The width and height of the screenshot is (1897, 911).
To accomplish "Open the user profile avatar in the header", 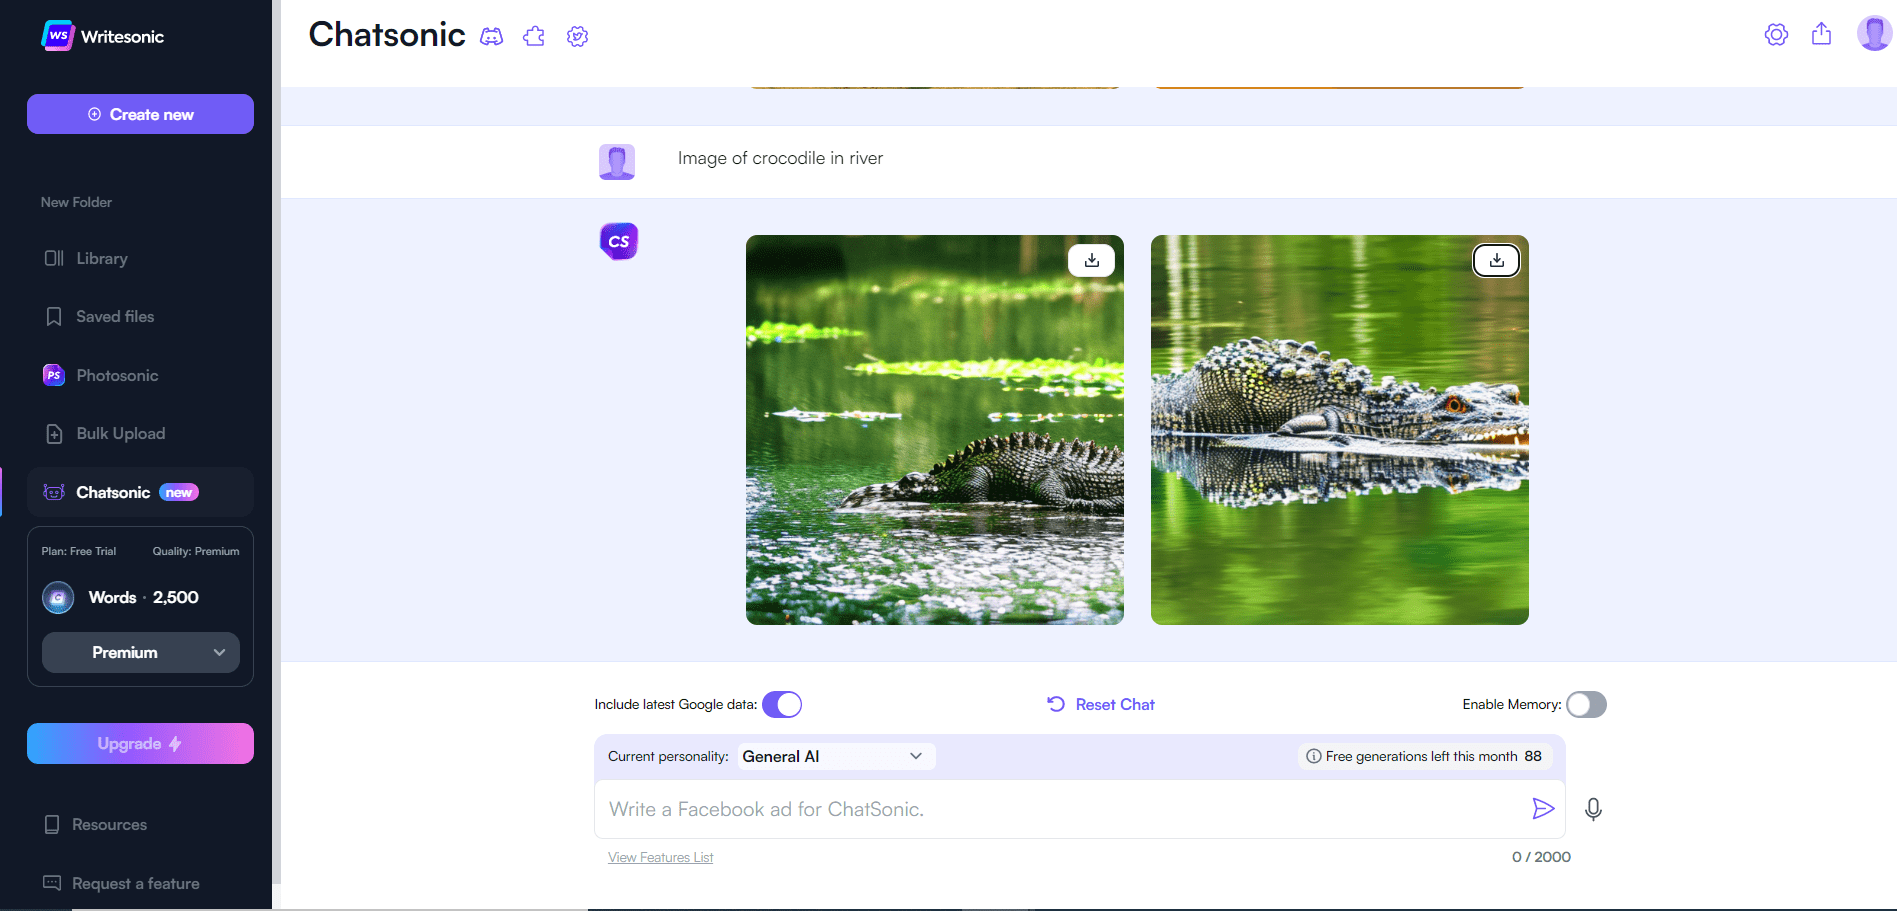I will tap(1874, 33).
